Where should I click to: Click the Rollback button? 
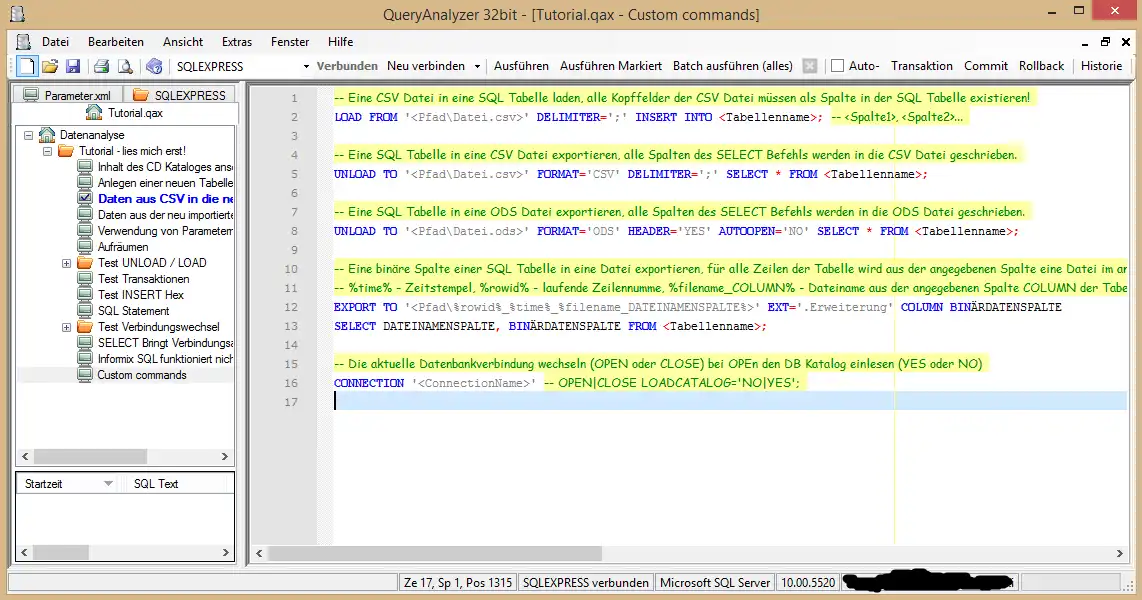[1041, 66]
